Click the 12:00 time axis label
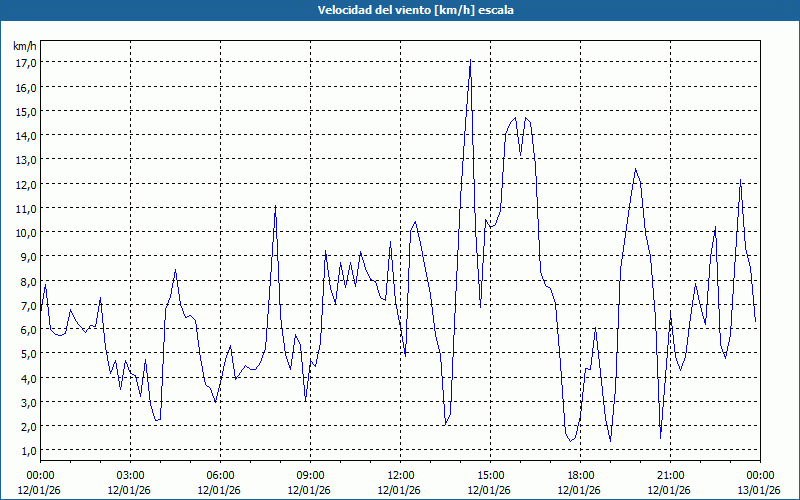800x500 pixels. point(400,475)
